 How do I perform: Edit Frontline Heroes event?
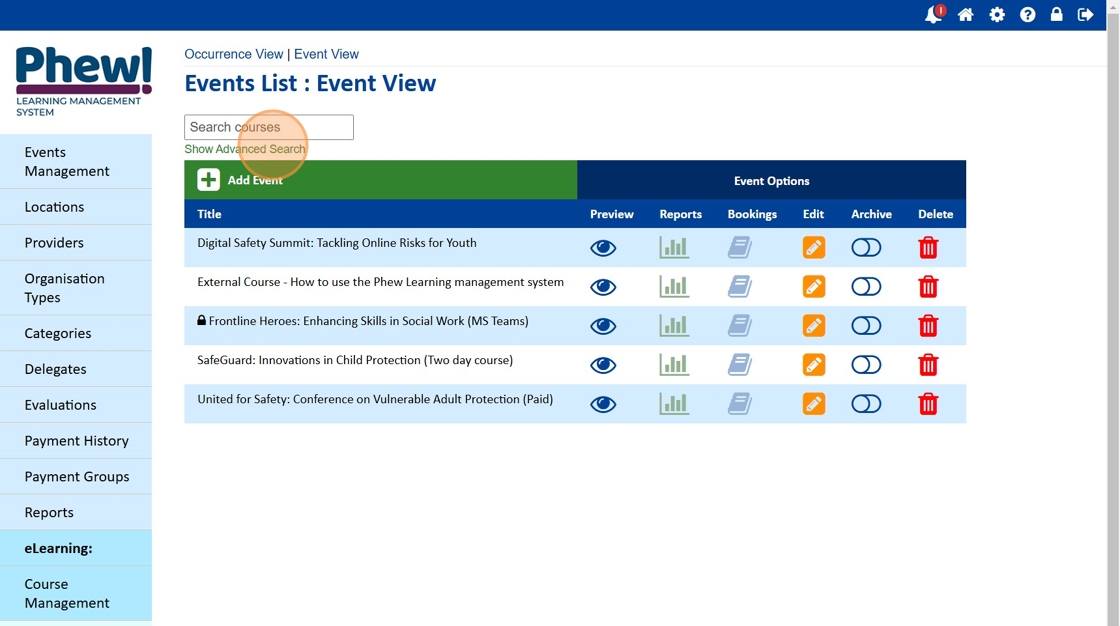coord(814,325)
